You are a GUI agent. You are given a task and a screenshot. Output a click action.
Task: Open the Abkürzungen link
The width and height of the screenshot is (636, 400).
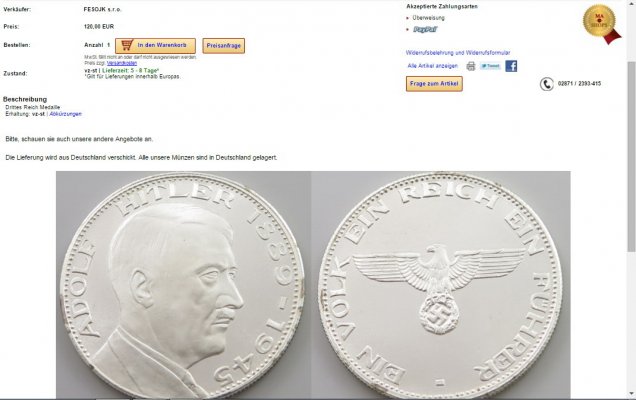(x=66, y=114)
